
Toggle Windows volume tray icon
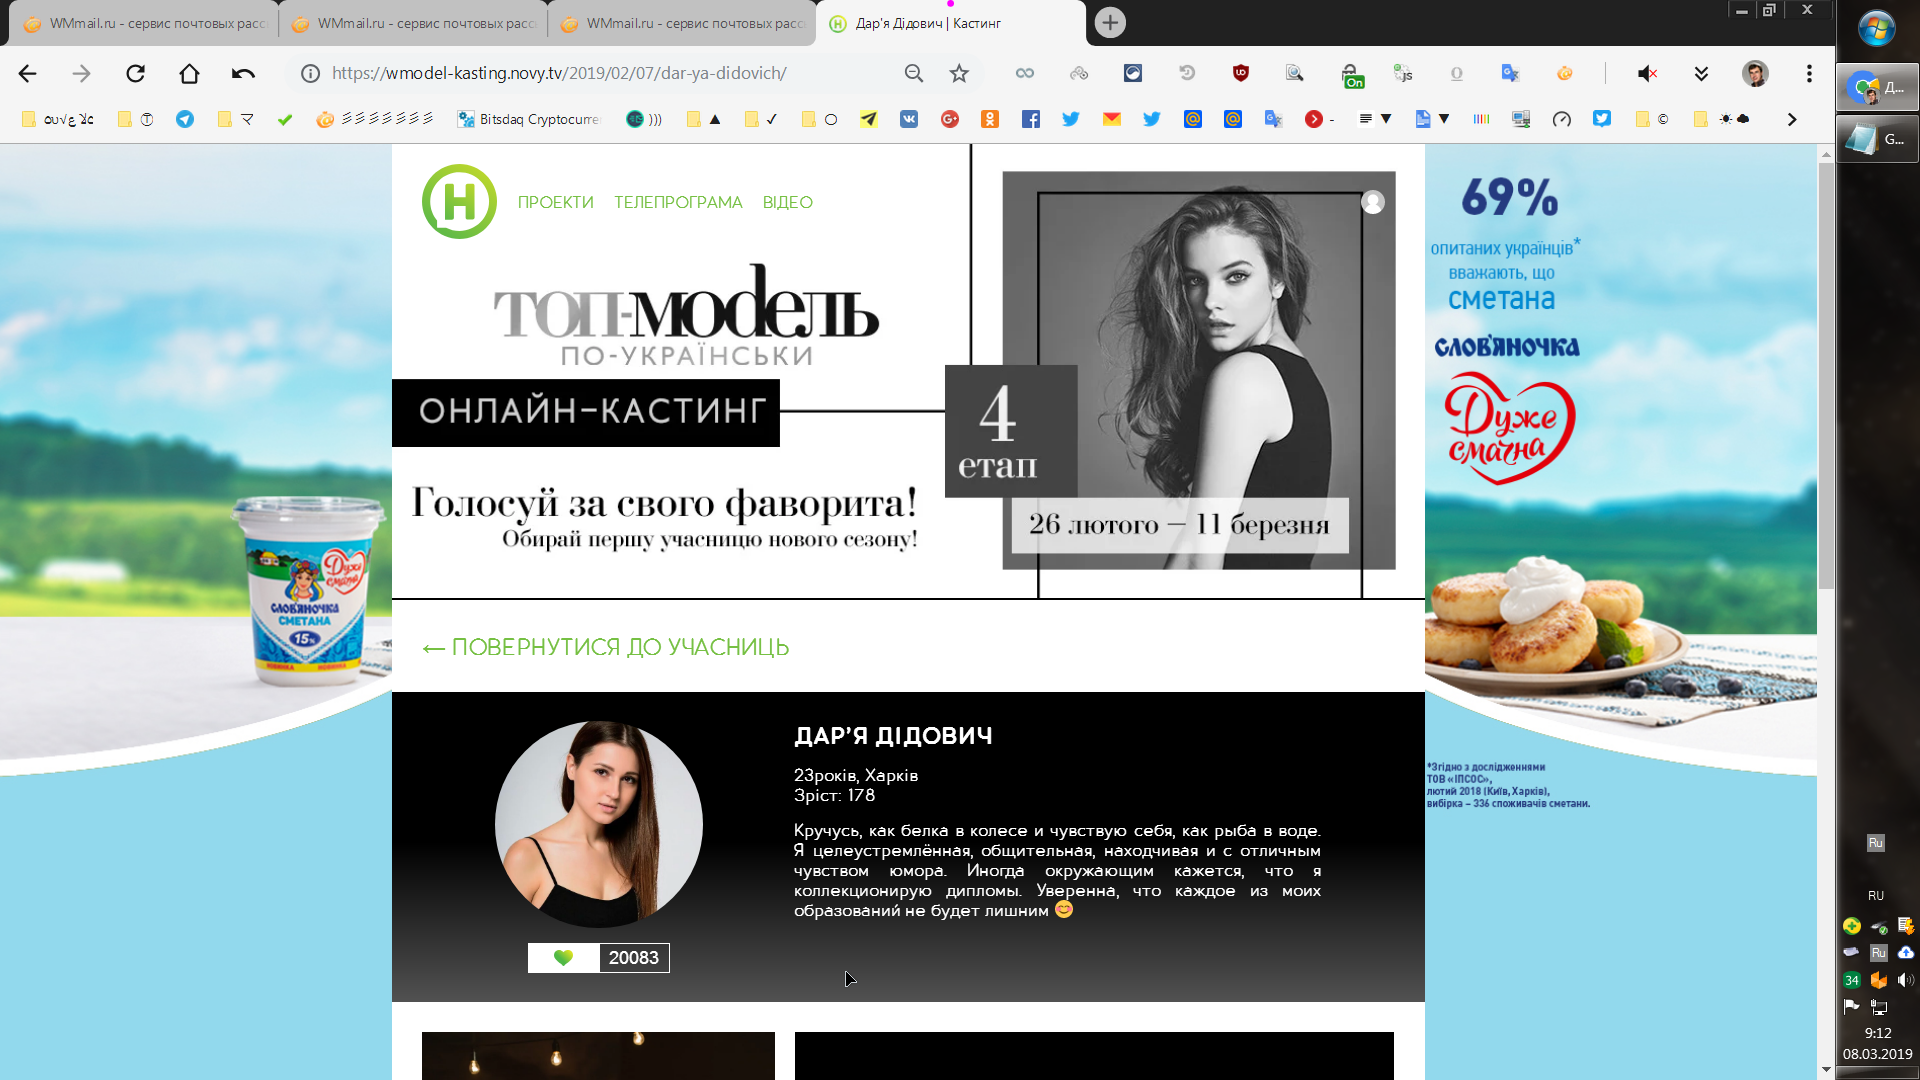pos(1905,980)
